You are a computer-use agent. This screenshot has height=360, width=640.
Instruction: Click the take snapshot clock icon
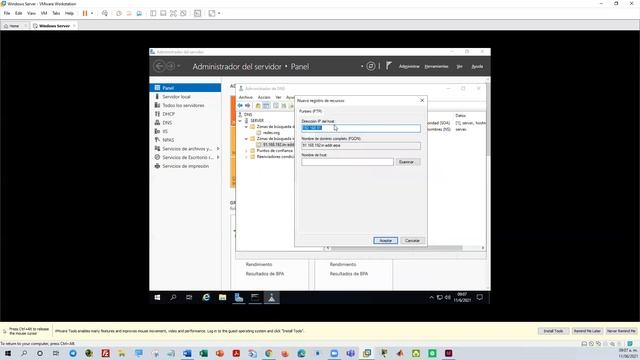pos(119,13)
